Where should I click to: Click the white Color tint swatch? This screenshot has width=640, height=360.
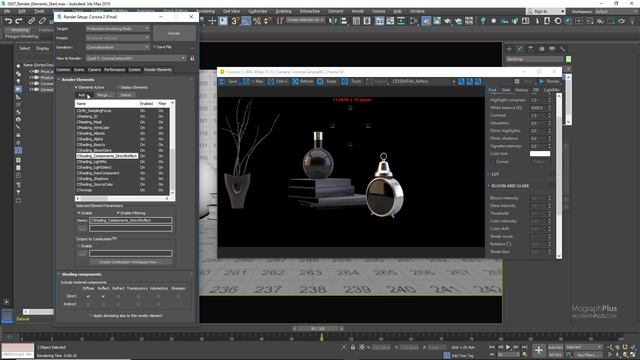540,154
